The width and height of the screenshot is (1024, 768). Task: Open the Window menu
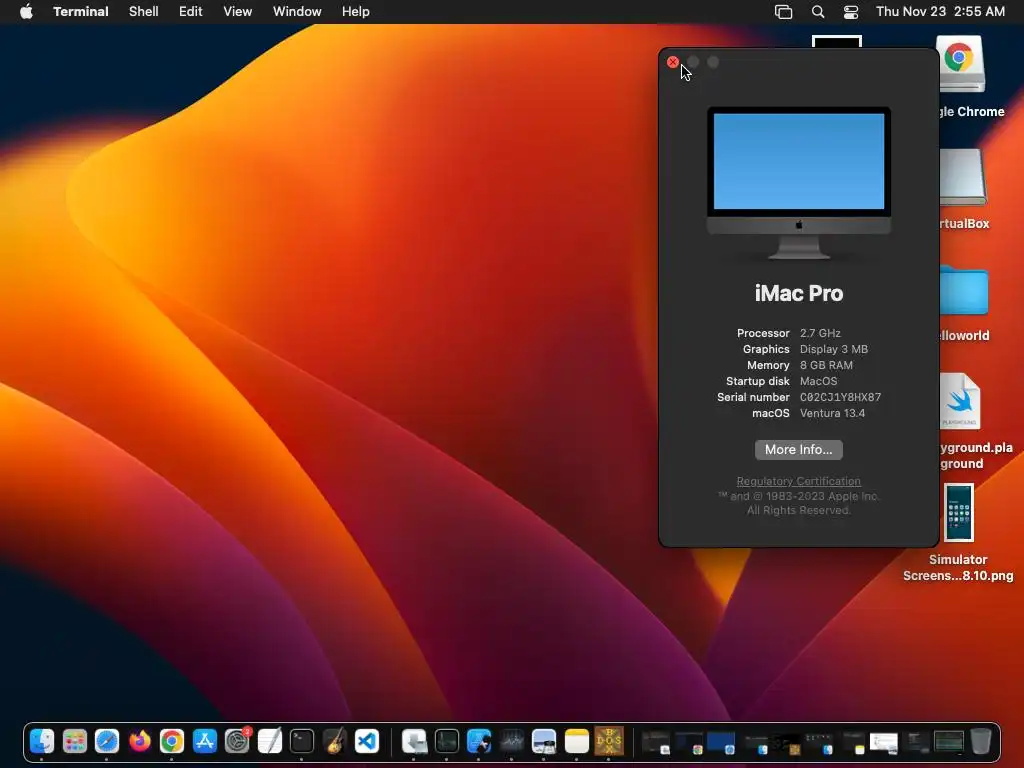click(297, 12)
